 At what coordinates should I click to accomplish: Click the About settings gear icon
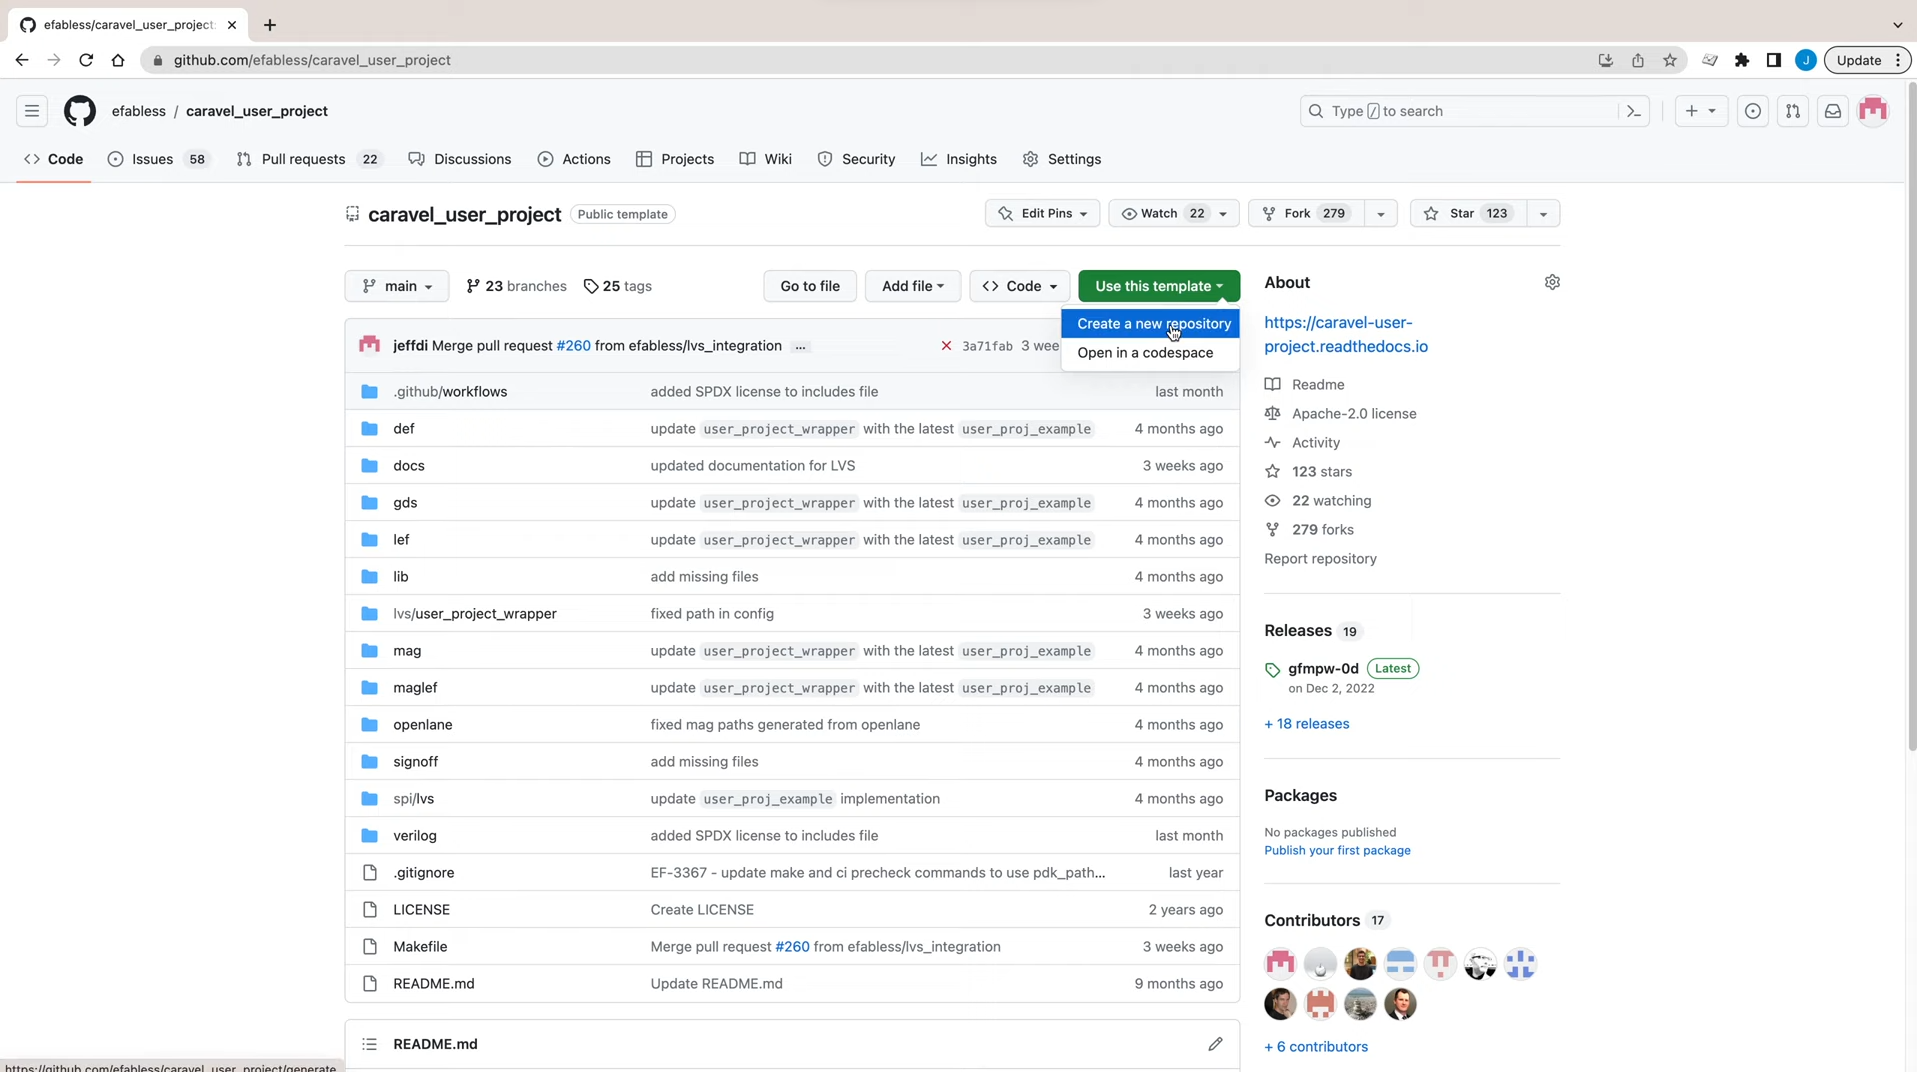tap(1552, 282)
